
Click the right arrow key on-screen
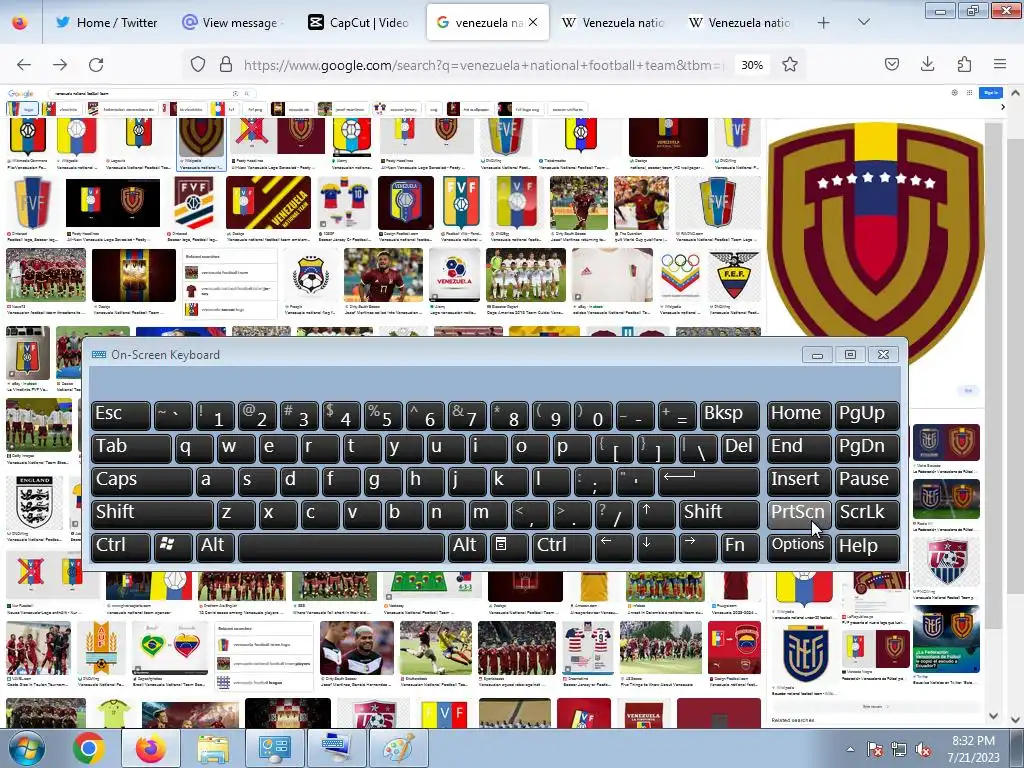click(x=698, y=547)
